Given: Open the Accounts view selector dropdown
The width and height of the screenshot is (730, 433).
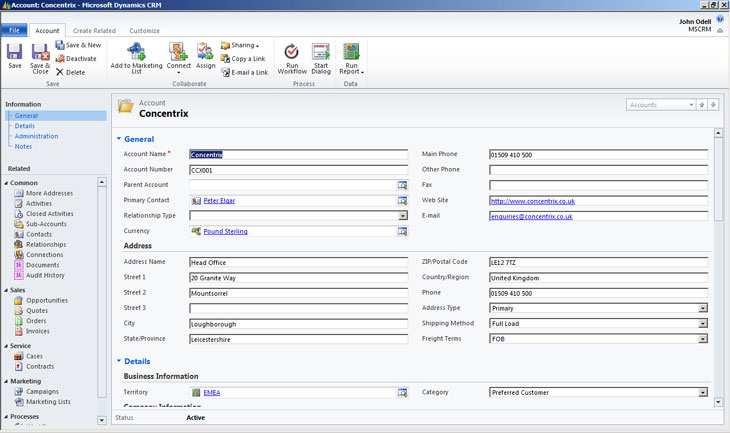Looking at the screenshot, I should click(x=691, y=105).
